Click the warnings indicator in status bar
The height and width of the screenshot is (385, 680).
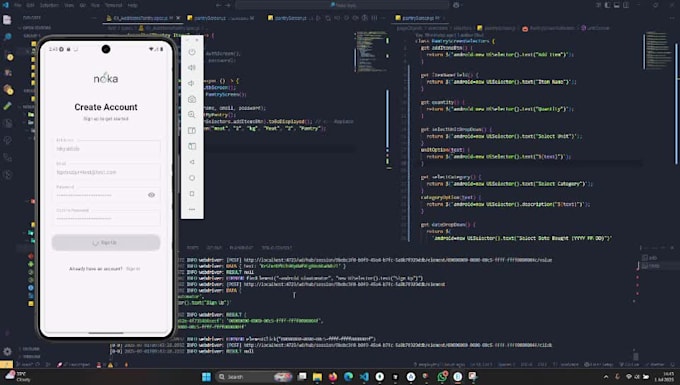(x=113, y=365)
